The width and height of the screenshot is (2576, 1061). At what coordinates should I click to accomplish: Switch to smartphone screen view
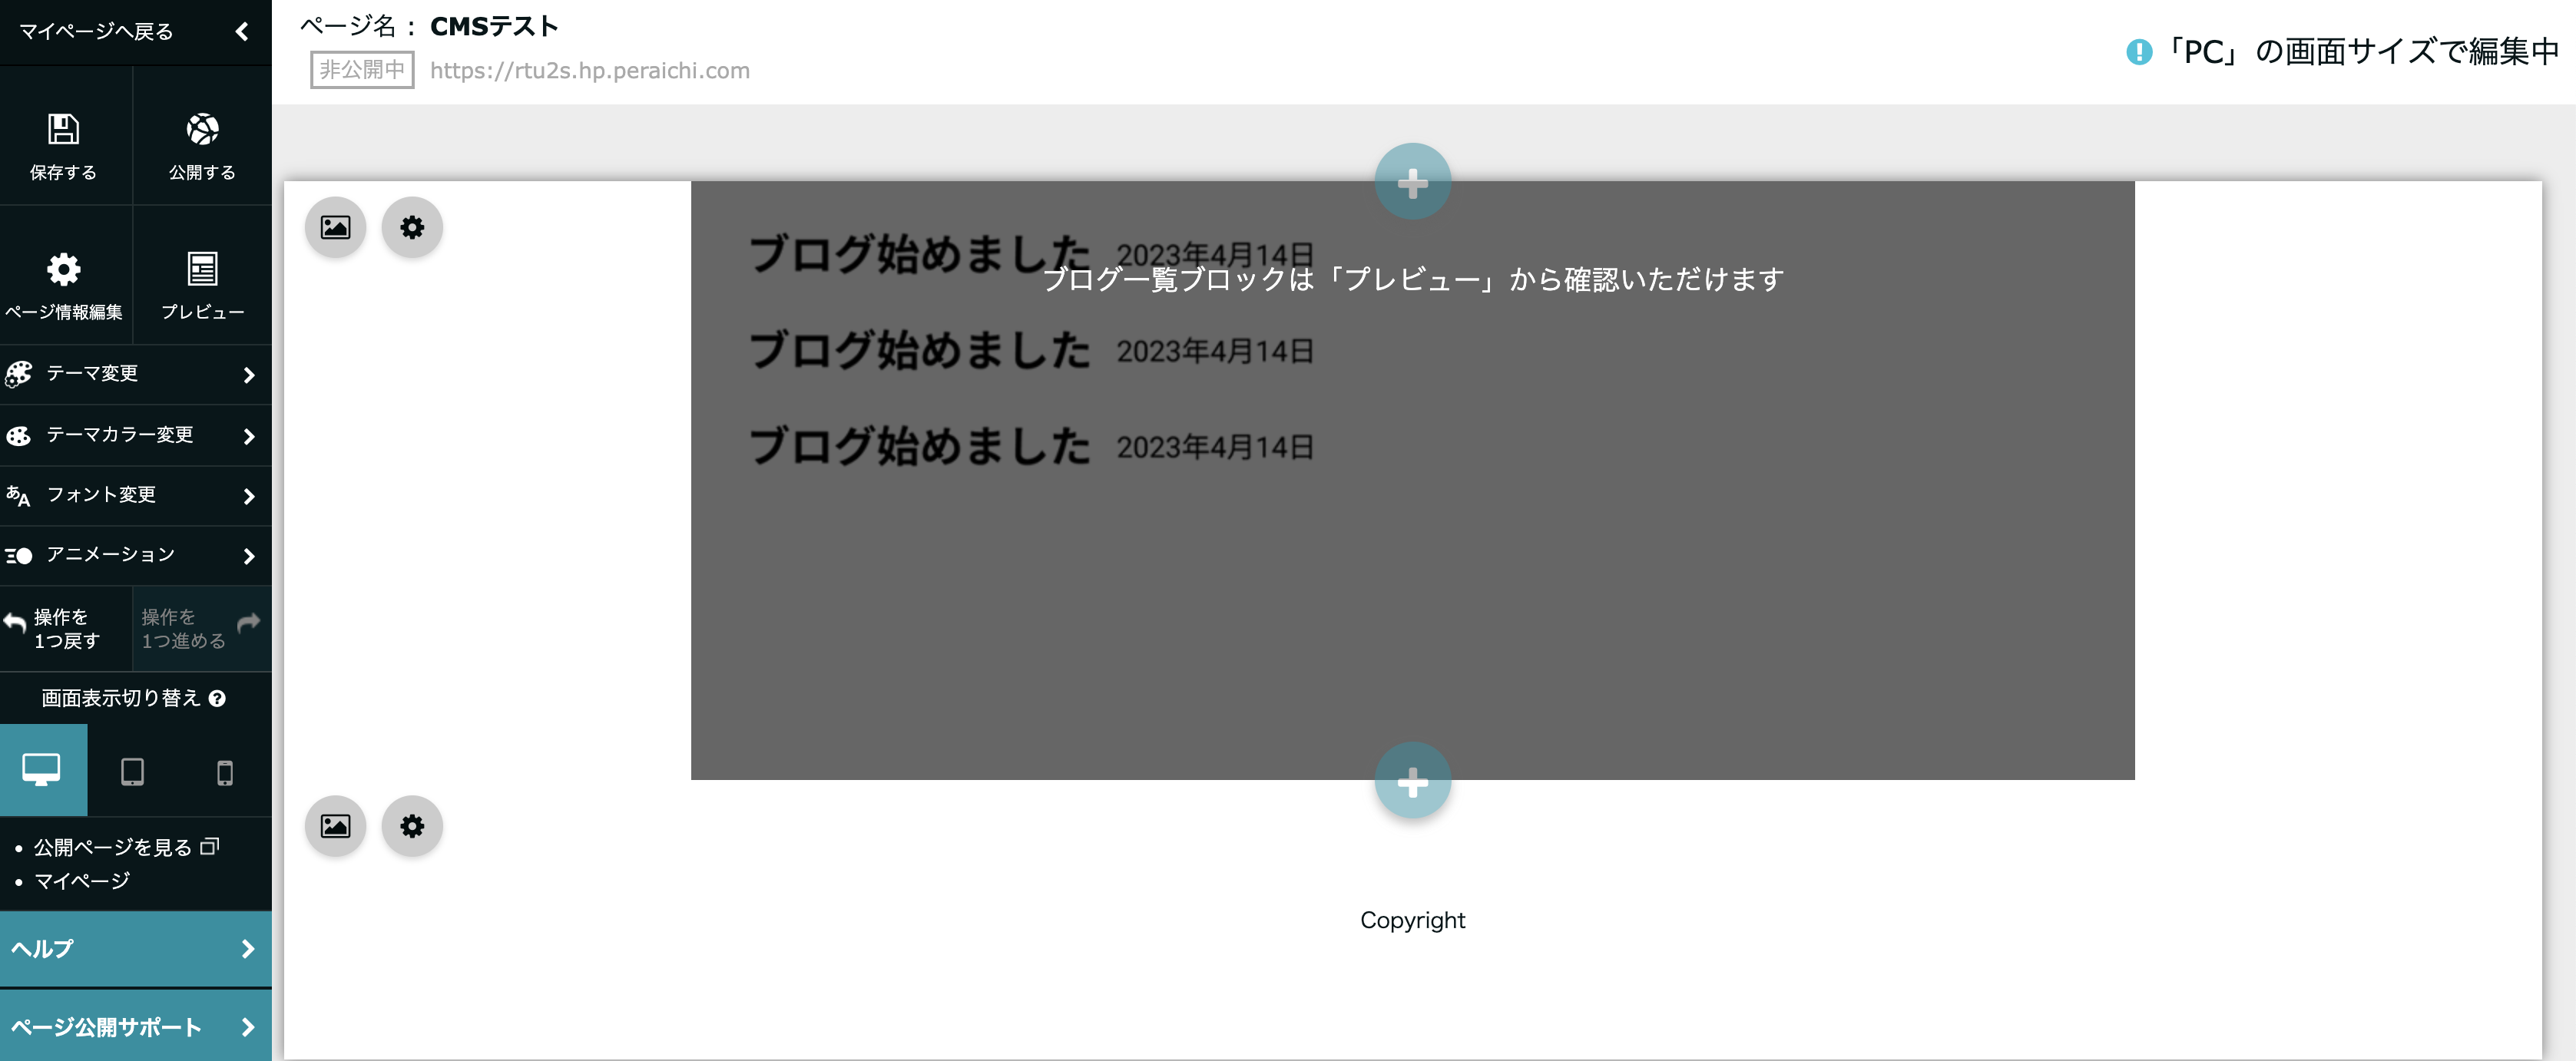(x=224, y=770)
